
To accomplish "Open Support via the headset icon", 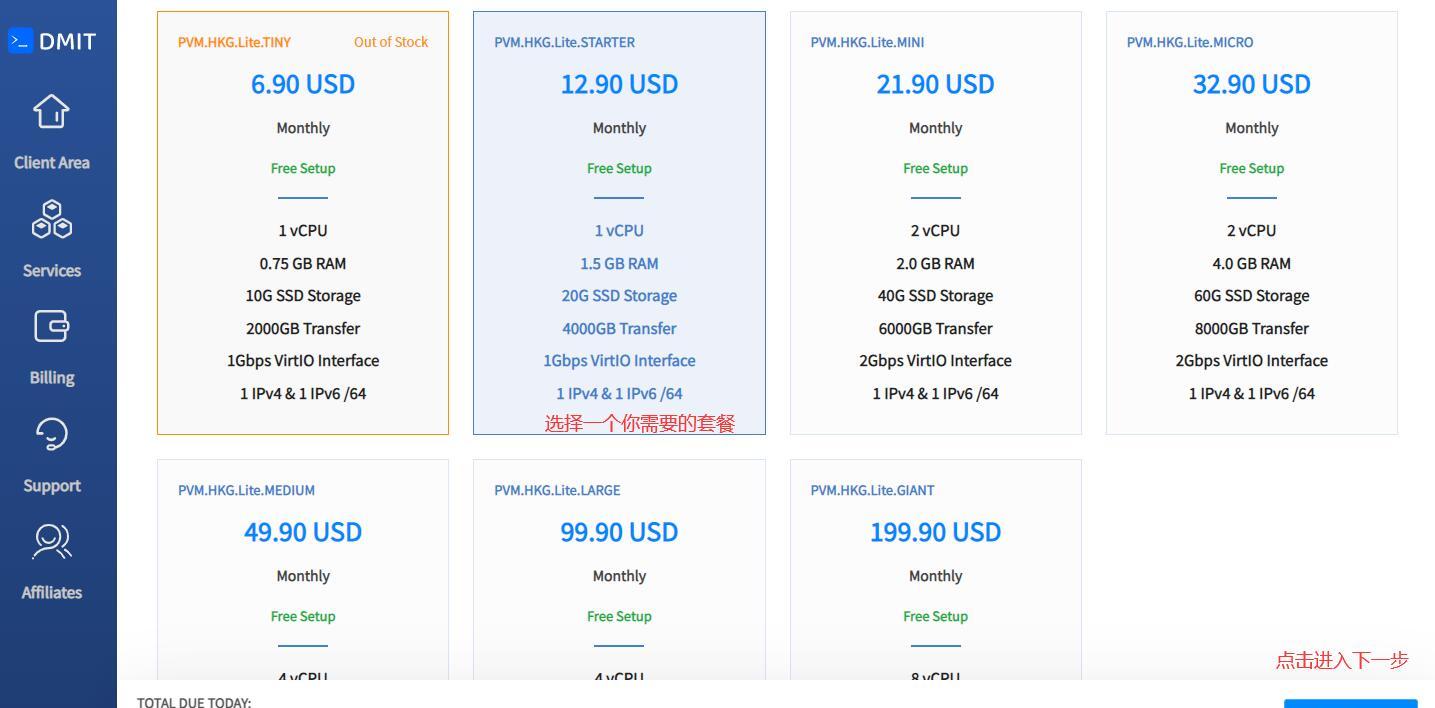I will (x=52, y=434).
